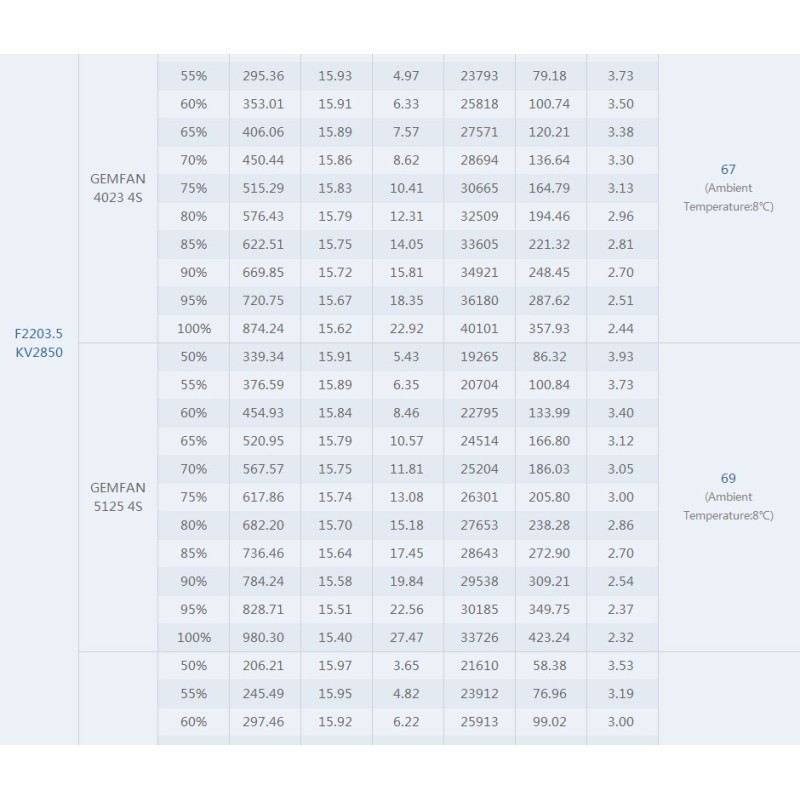
Task: Click the 3.93 efficiency cell
Action: click(x=620, y=357)
